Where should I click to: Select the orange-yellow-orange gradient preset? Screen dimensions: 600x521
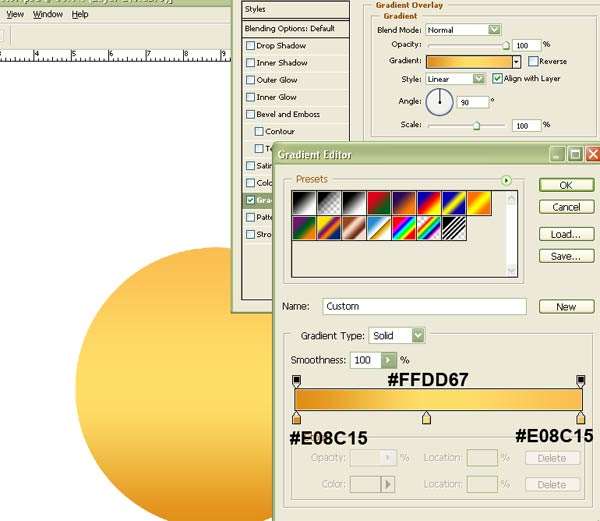click(478, 203)
